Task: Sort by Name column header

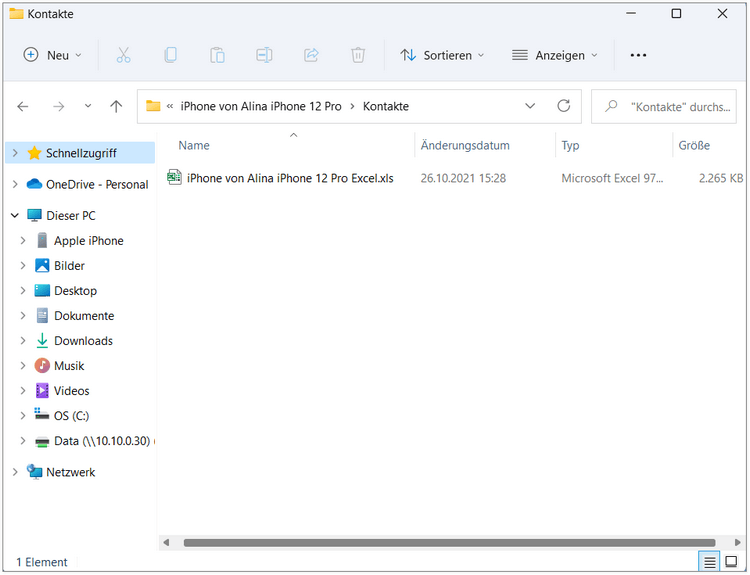Action: coord(194,145)
